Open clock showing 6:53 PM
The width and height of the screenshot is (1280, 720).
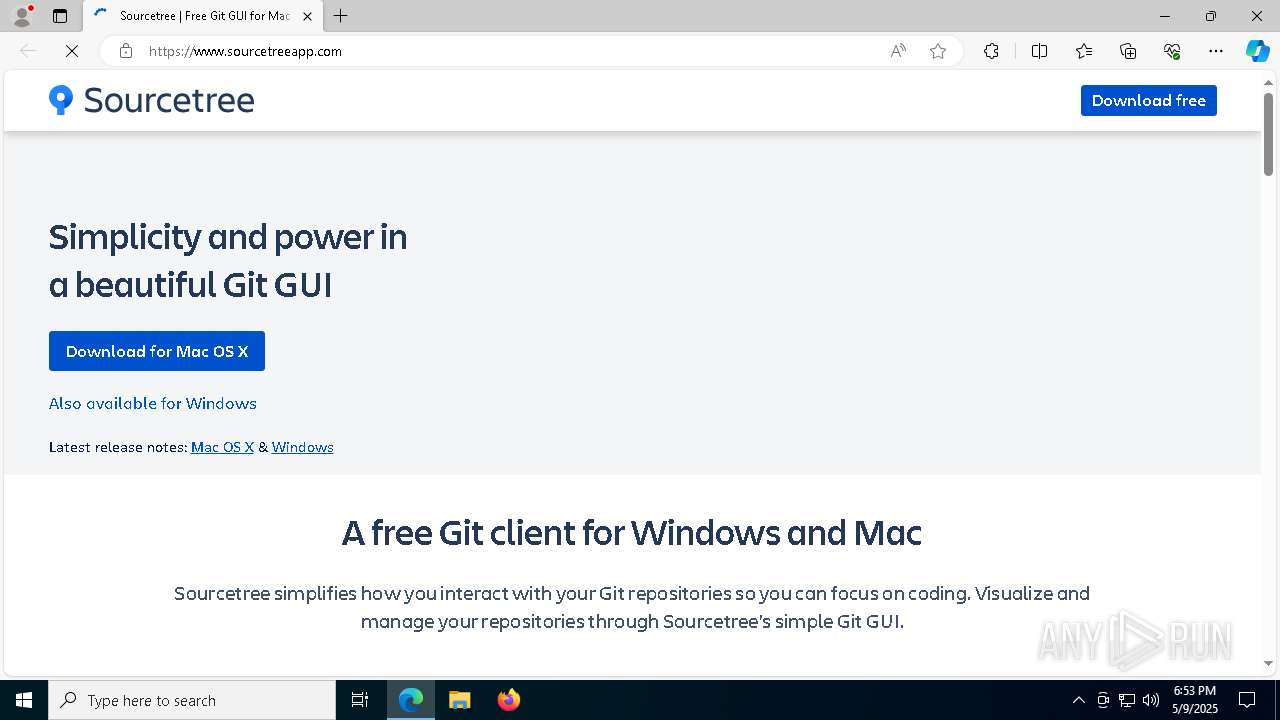(1194, 700)
